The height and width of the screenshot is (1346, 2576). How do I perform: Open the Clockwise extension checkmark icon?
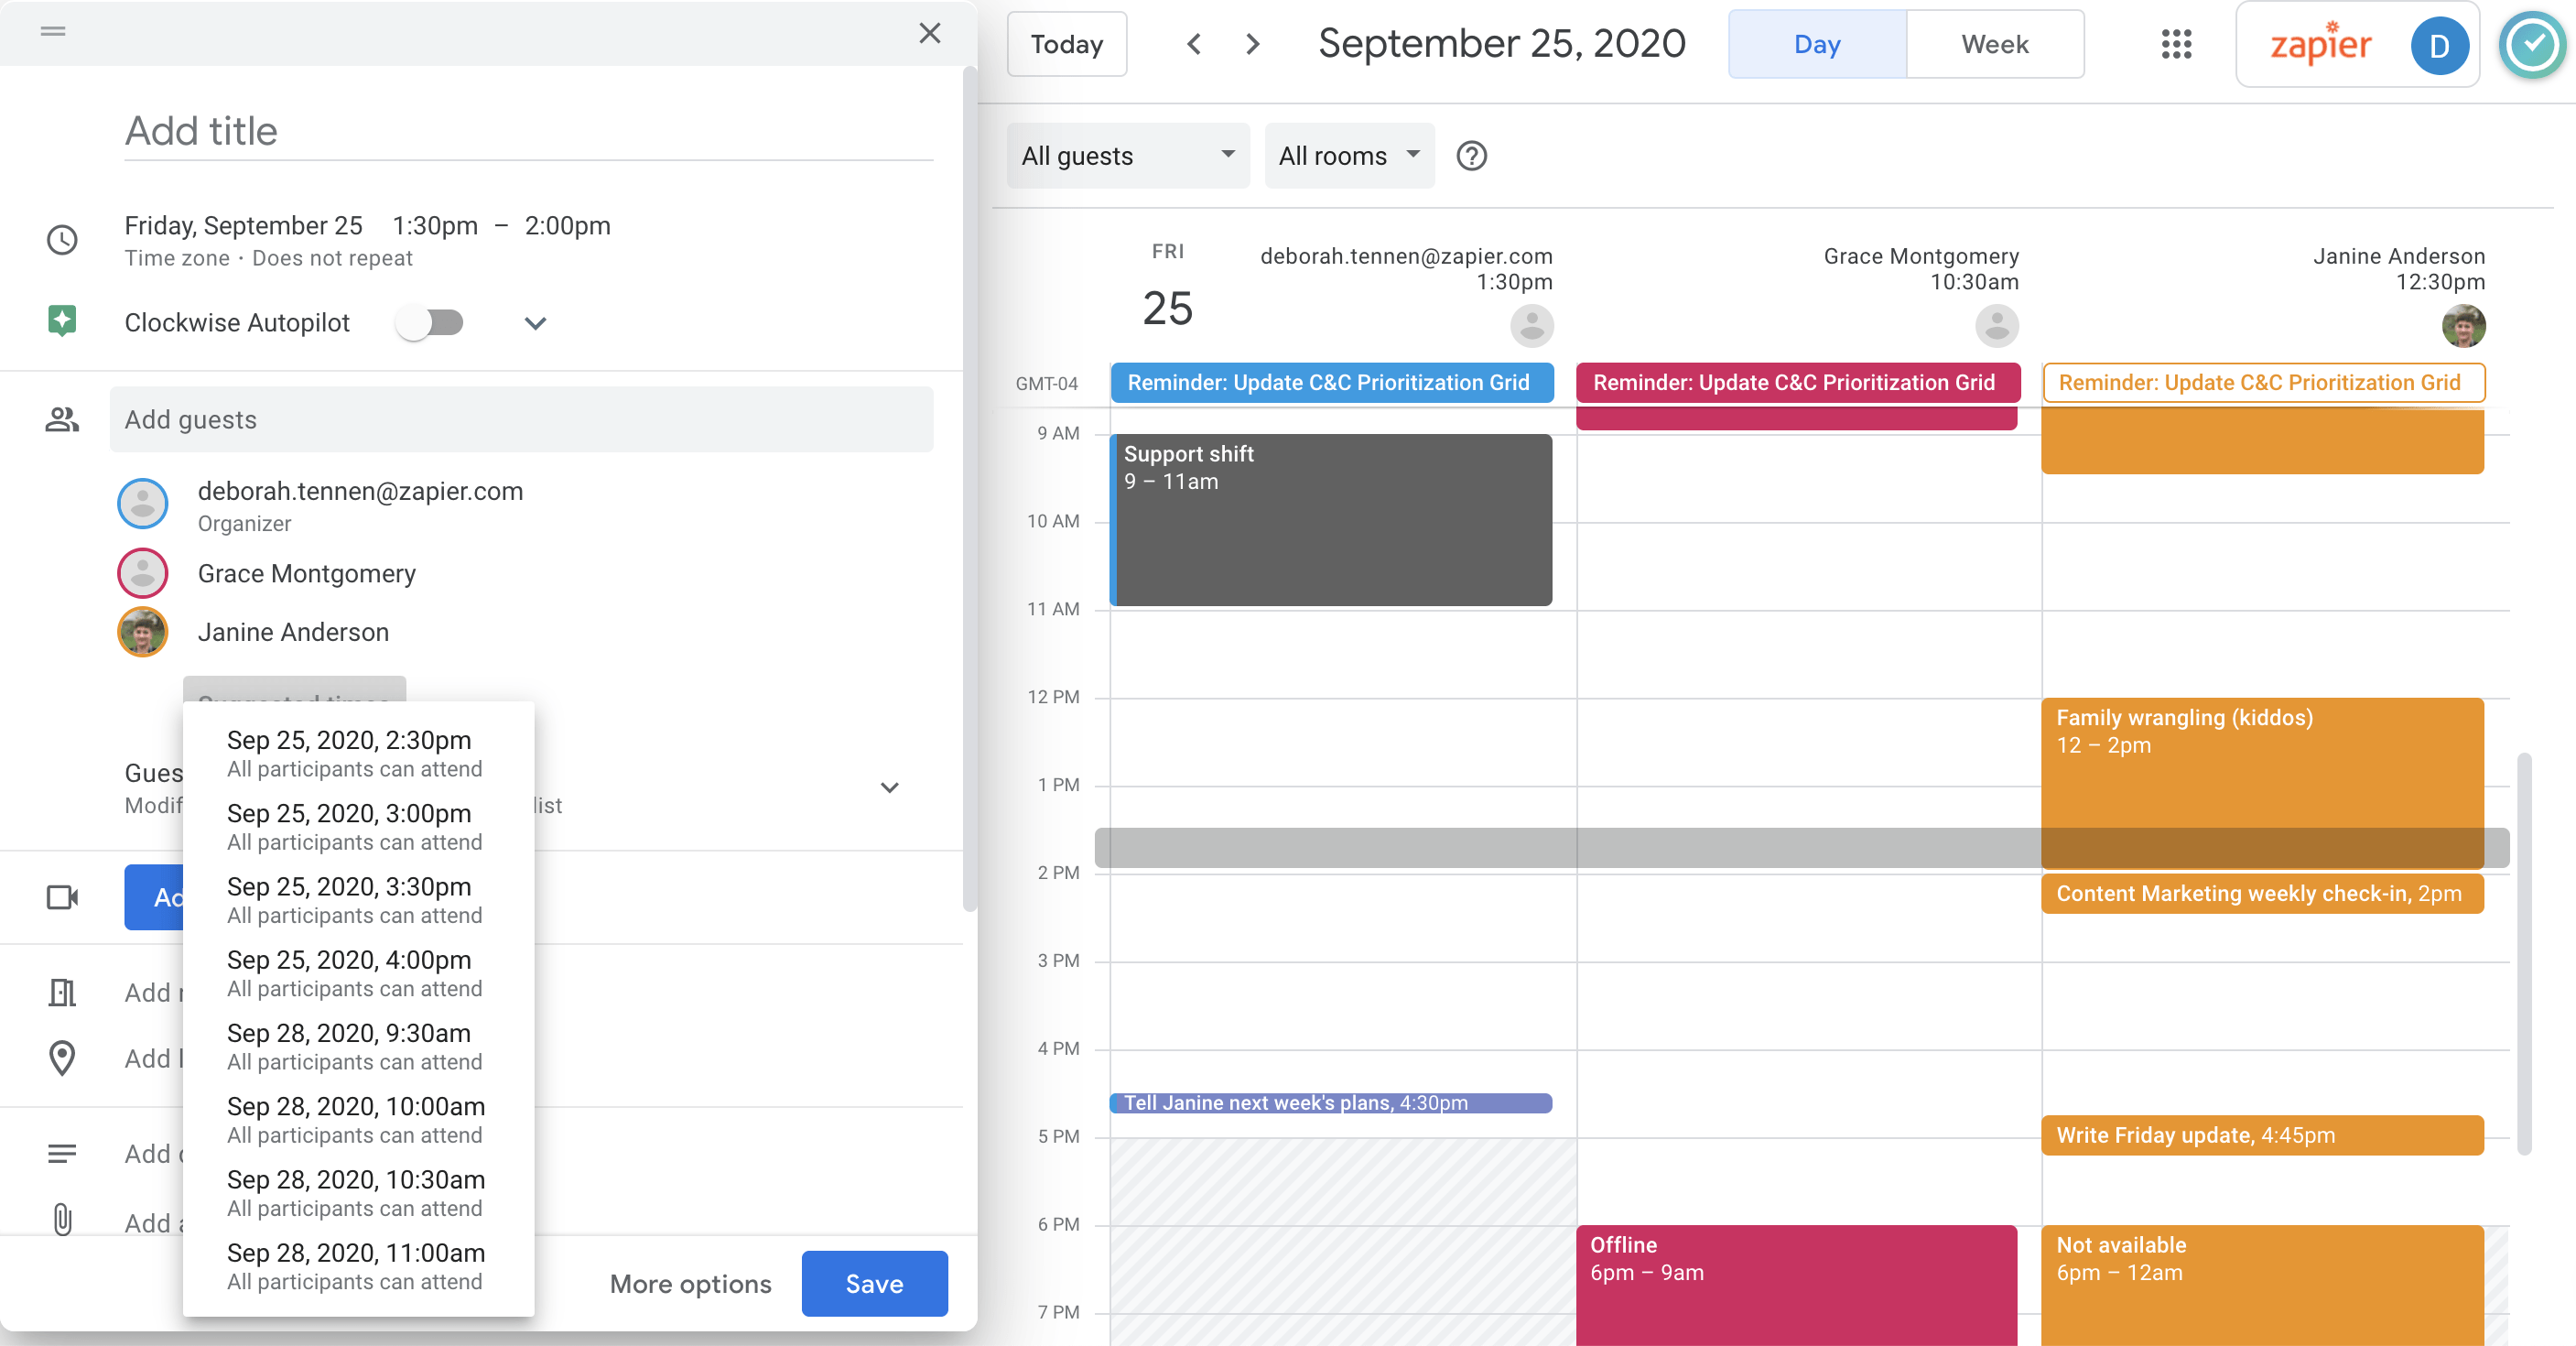point(2532,44)
